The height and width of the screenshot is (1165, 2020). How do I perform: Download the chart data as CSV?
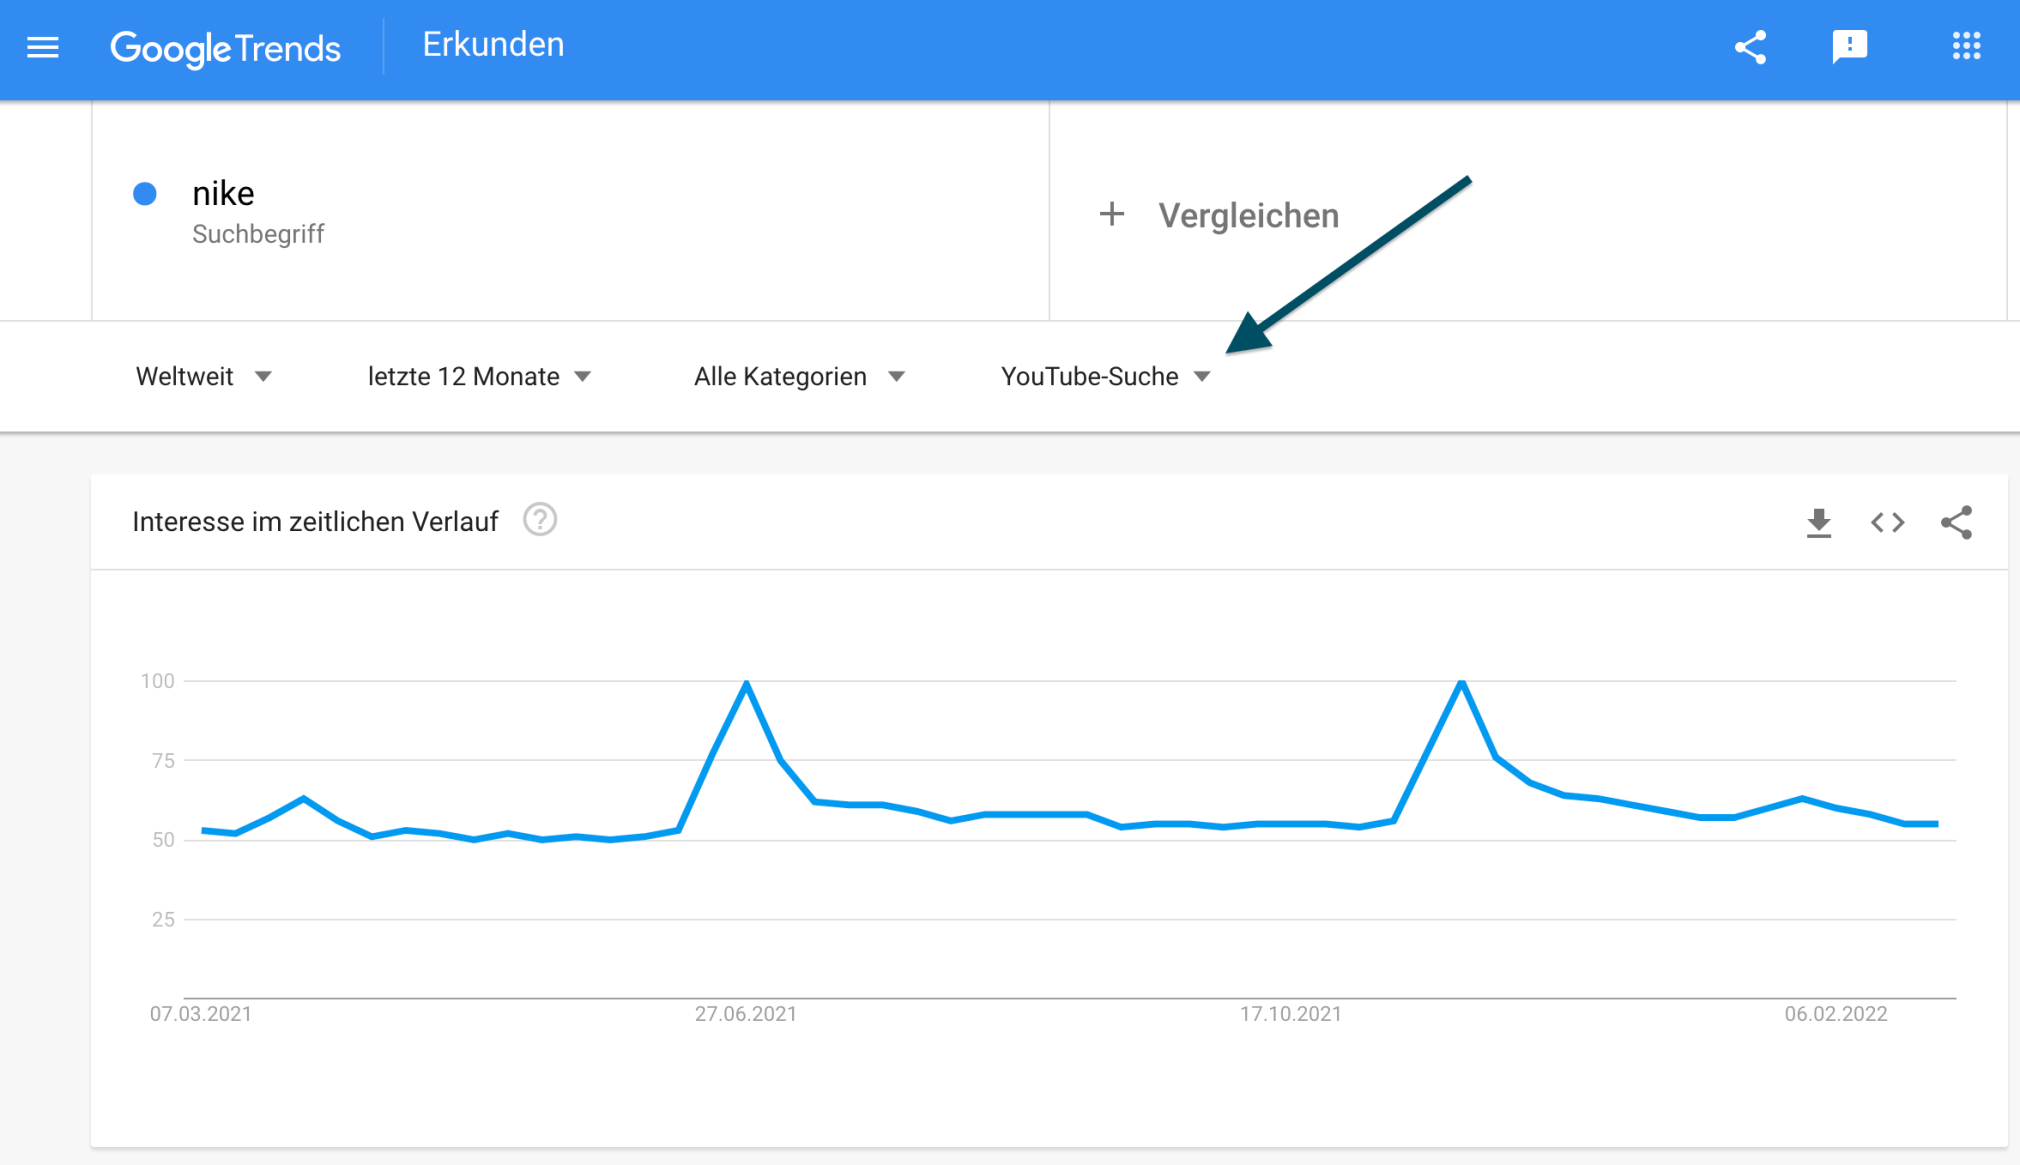1820,521
